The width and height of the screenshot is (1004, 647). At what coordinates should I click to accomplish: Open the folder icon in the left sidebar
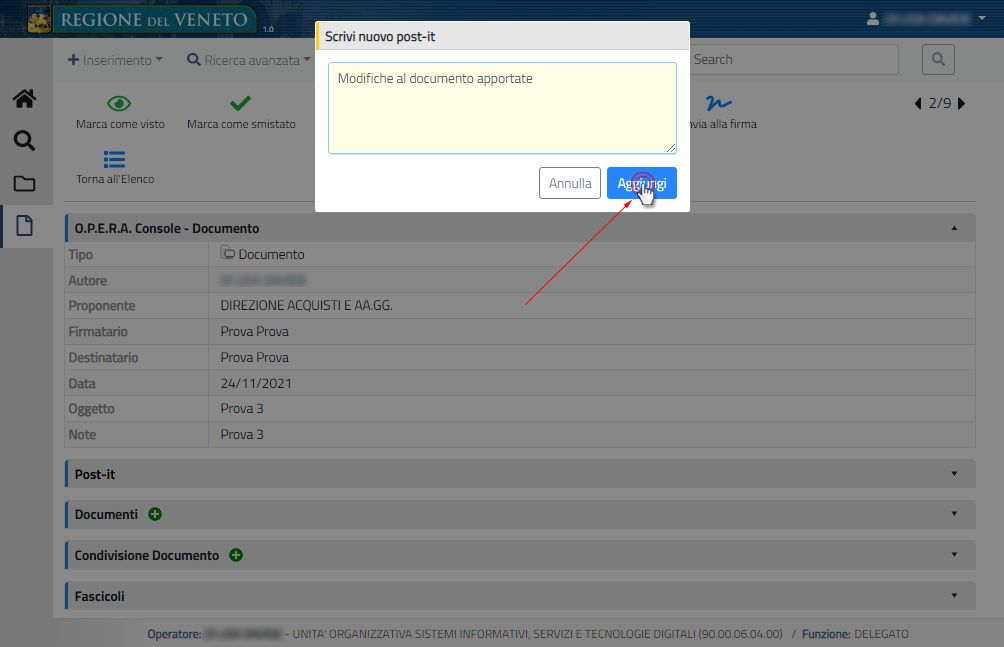tap(24, 184)
